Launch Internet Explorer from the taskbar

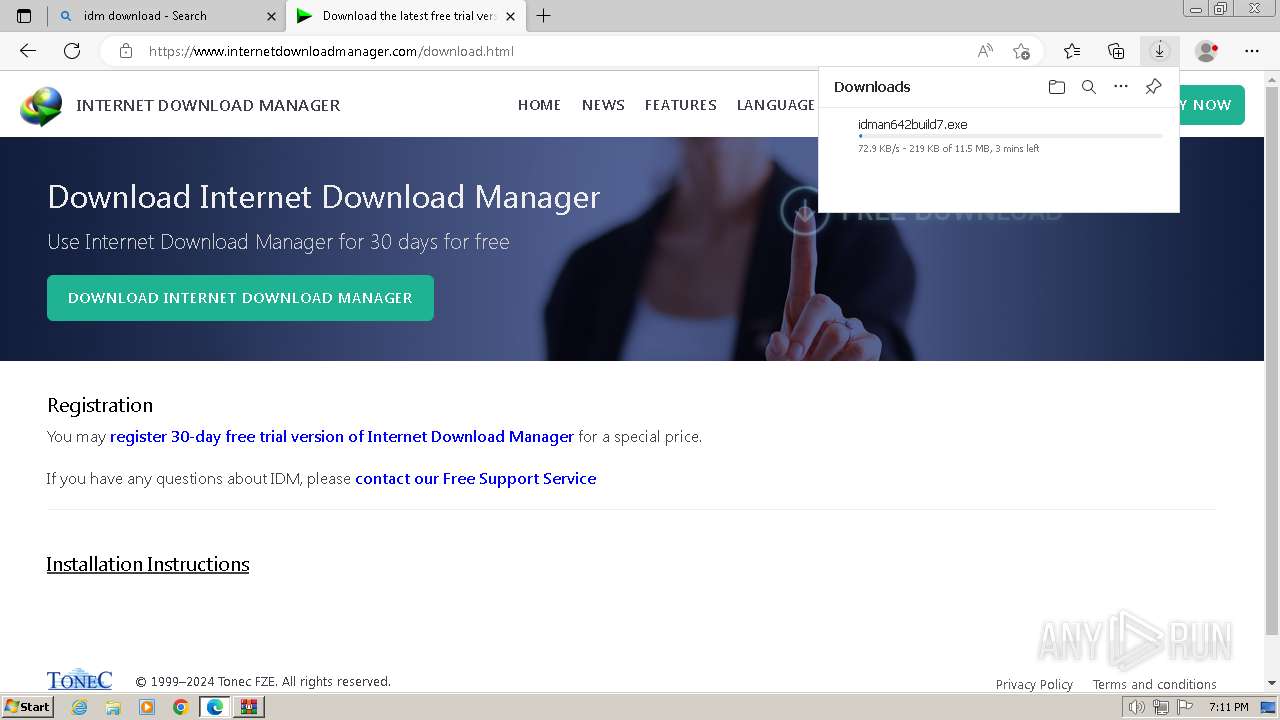pos(79,707)
